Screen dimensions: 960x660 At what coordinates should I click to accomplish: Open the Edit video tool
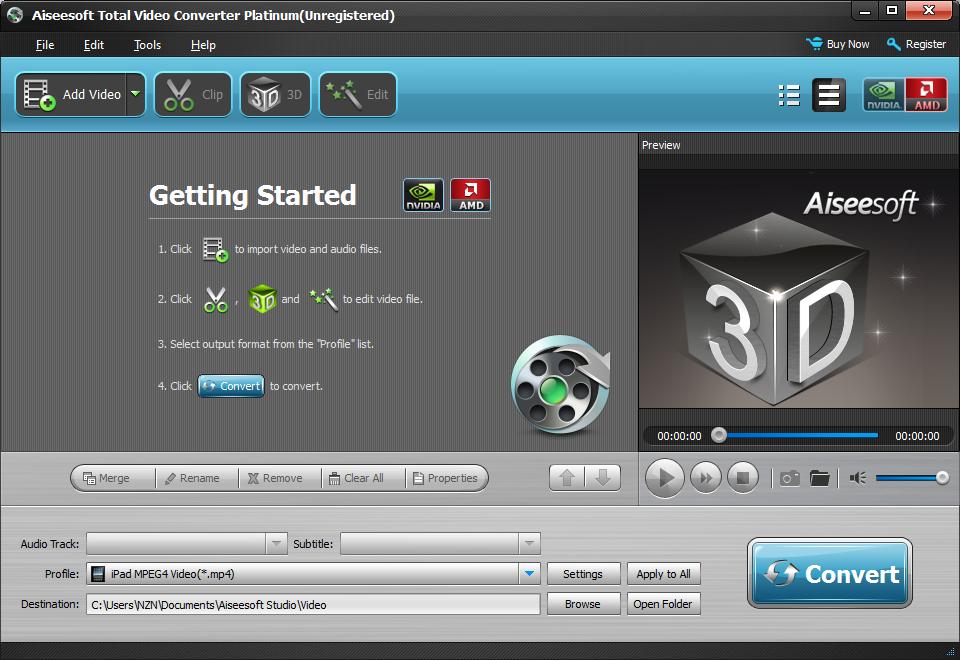(x=357, y=94)
